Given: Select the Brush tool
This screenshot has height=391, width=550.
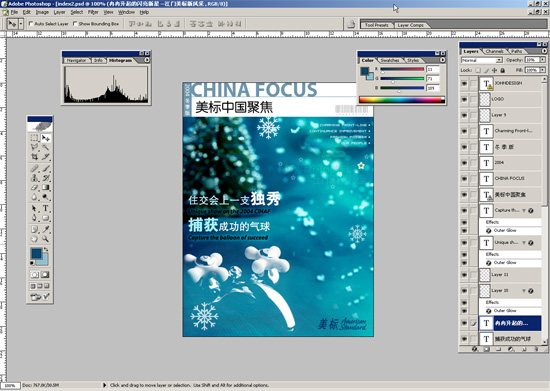Looking at the screenshot, I should (45, 168).
